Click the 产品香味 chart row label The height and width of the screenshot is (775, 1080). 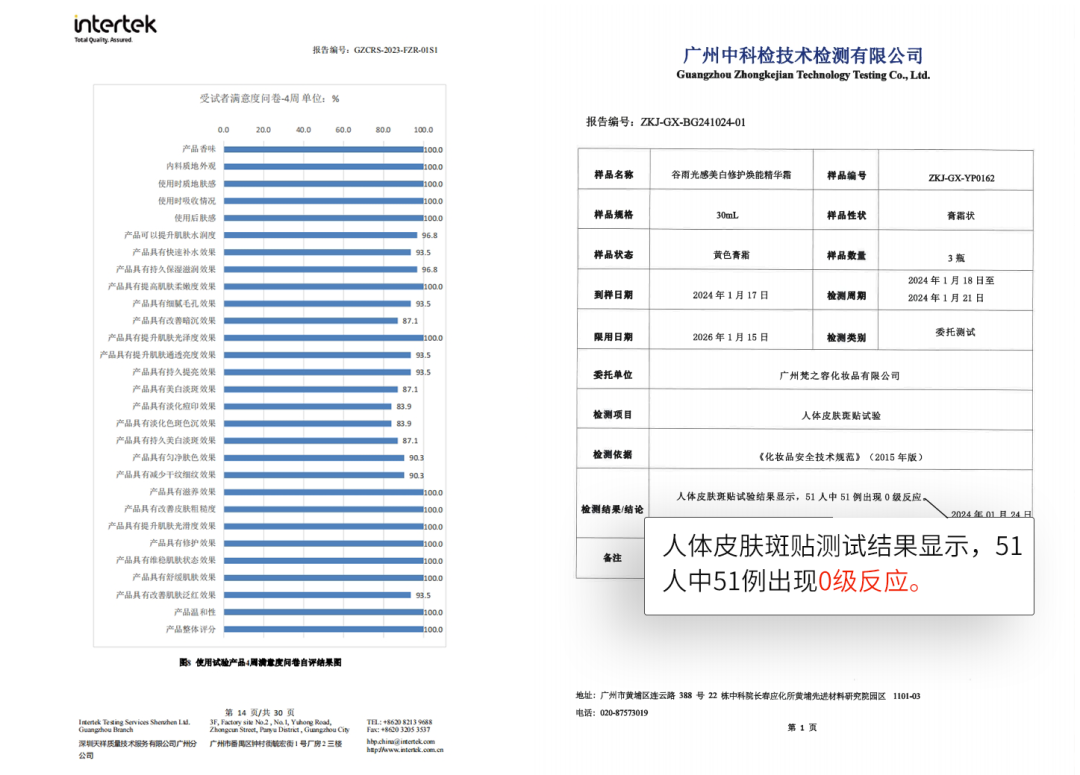(x=199, y=149)
